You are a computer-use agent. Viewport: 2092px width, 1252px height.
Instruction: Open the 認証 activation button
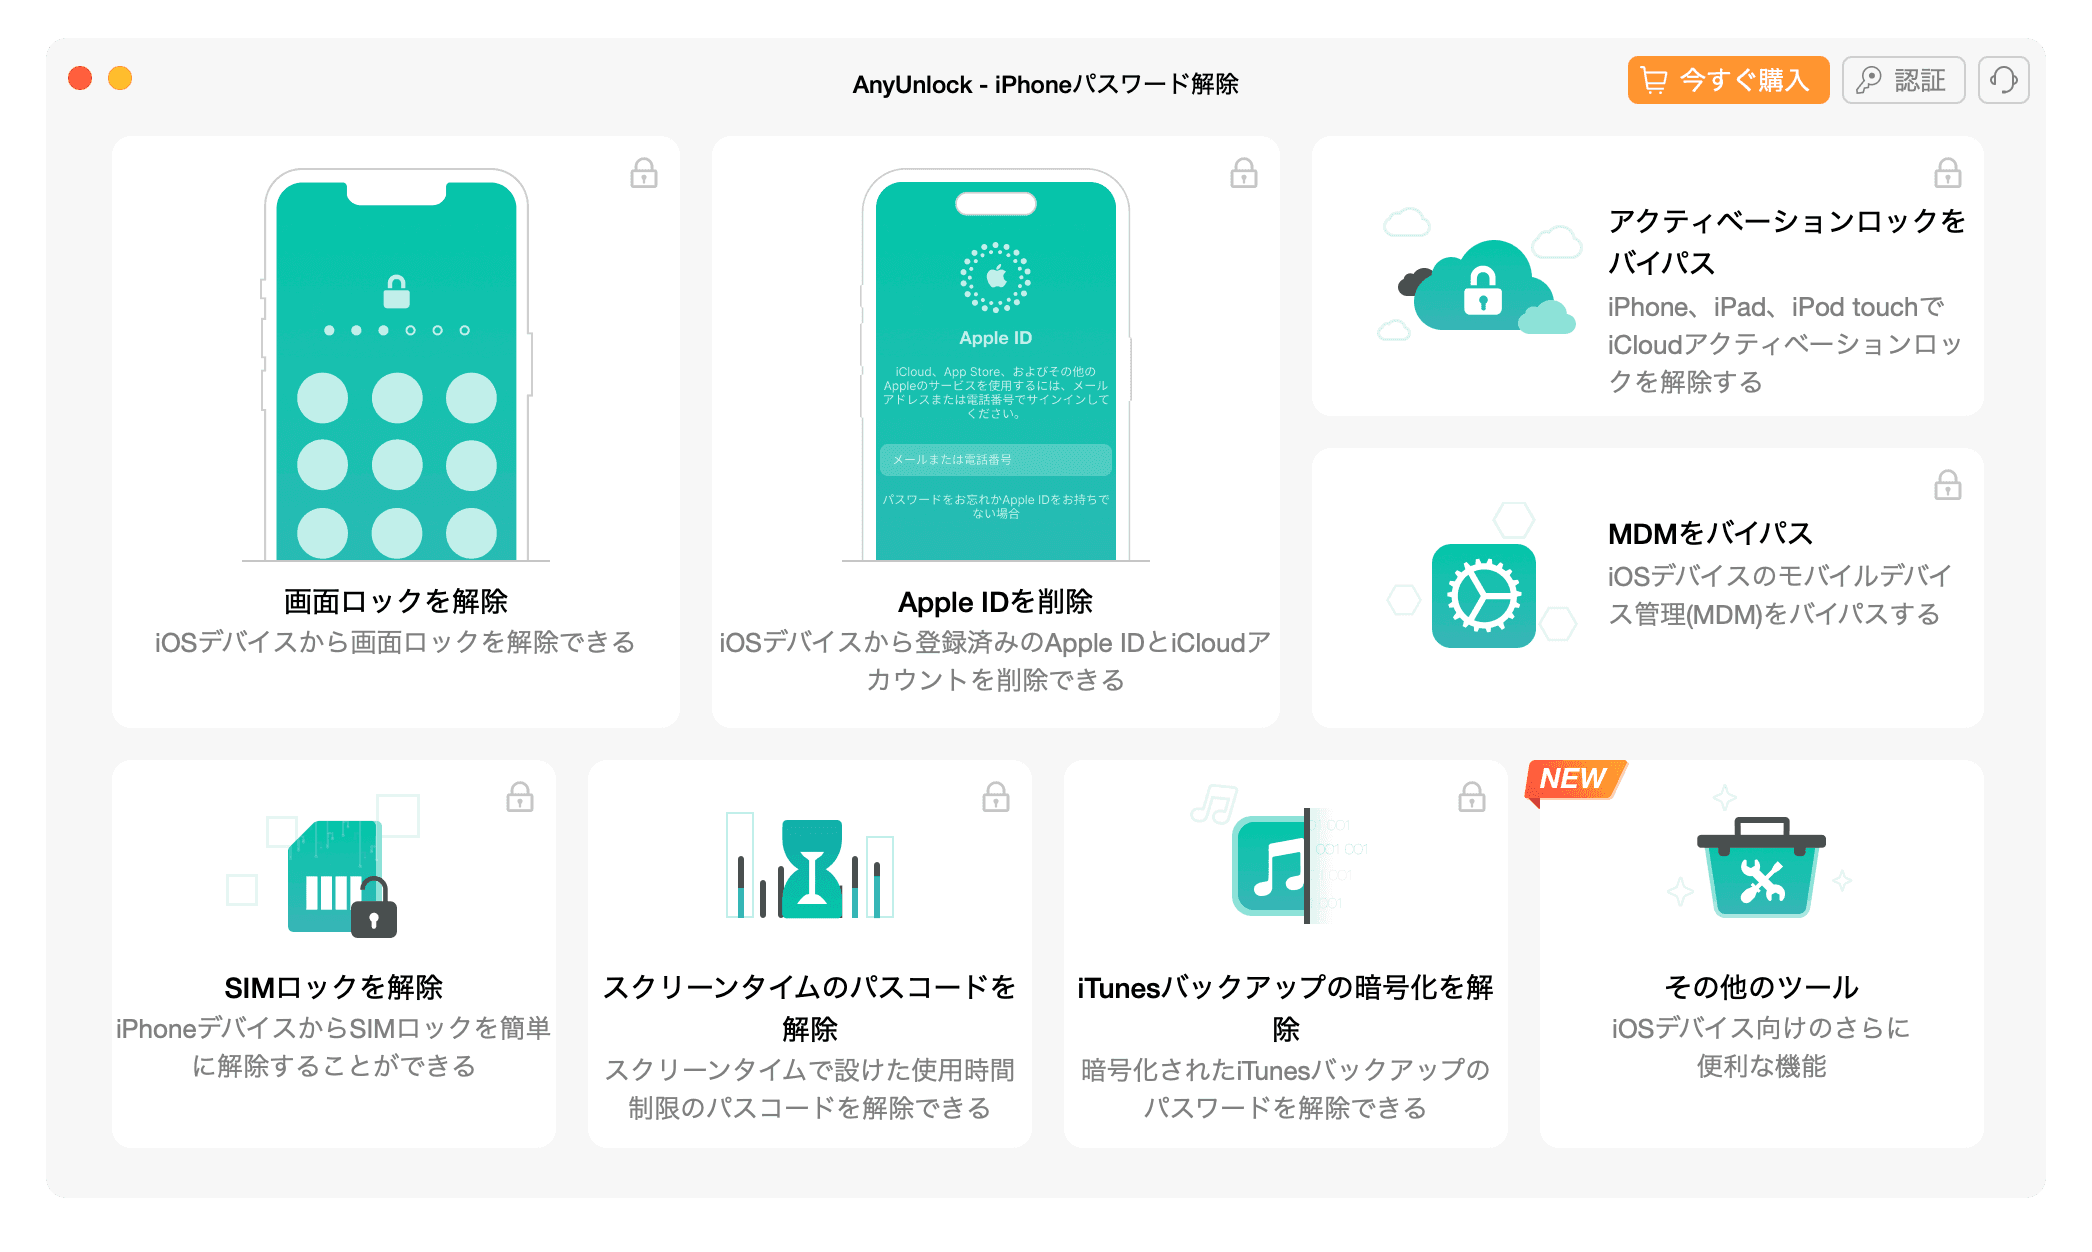pos(1903,80)
